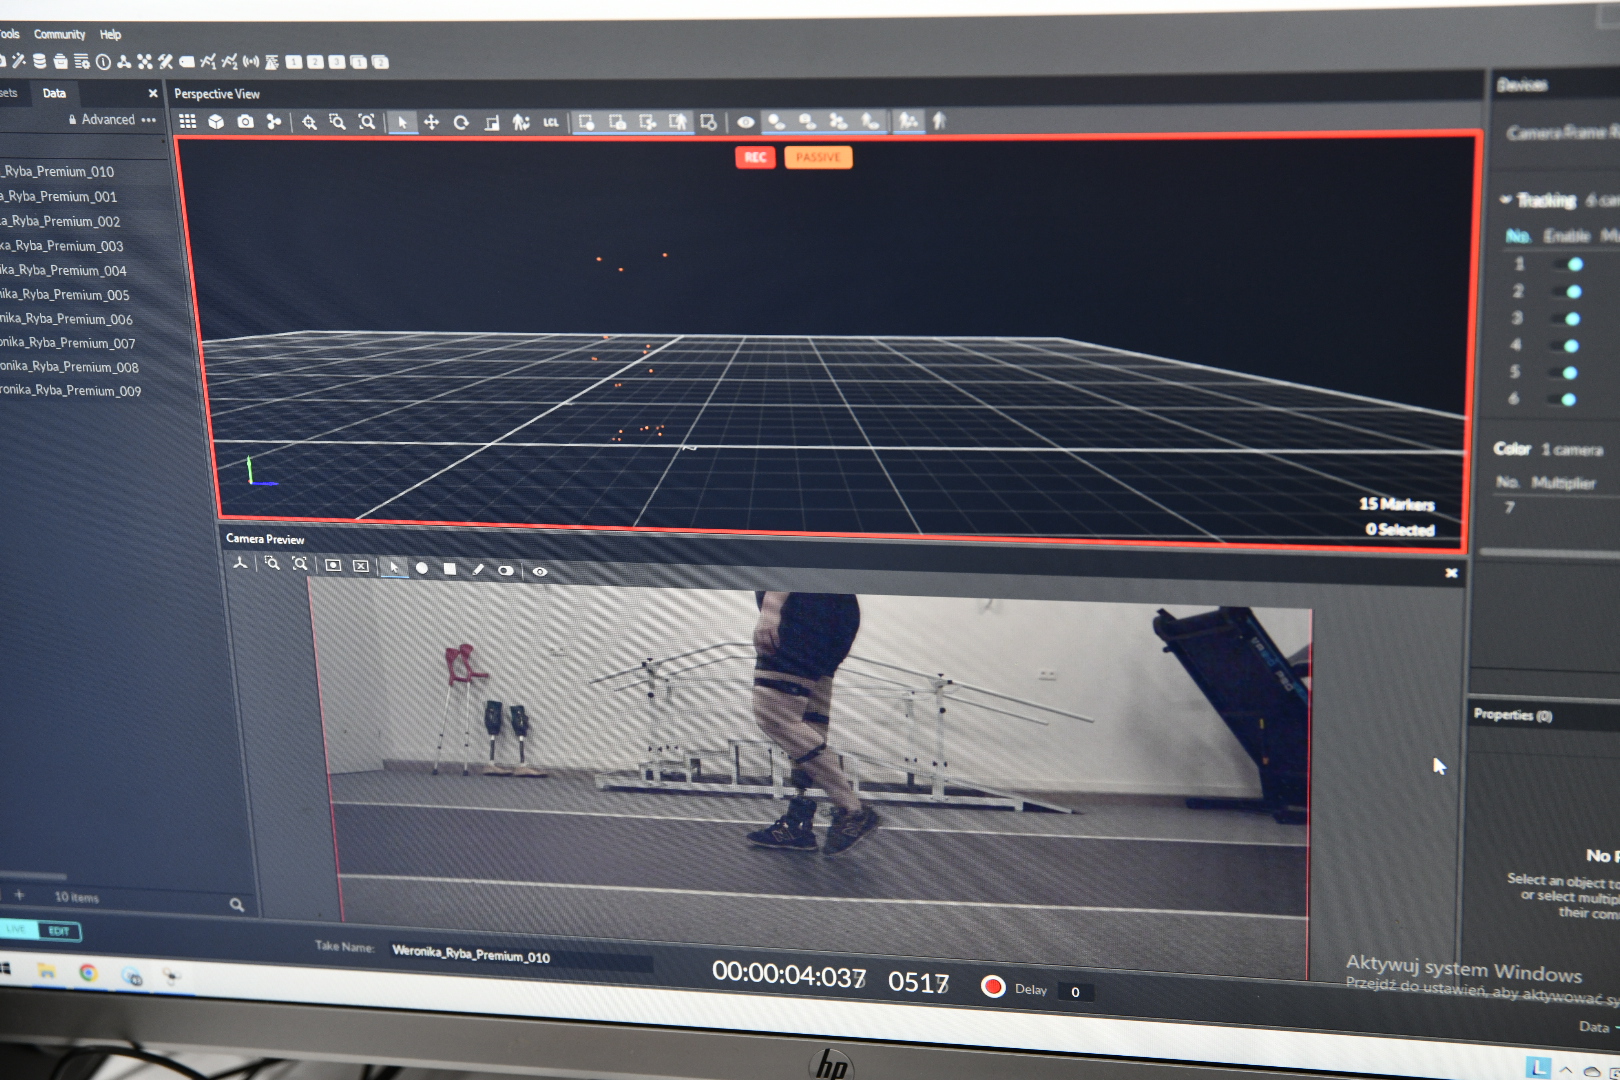Click the red record button near Delay

[993, 987]
